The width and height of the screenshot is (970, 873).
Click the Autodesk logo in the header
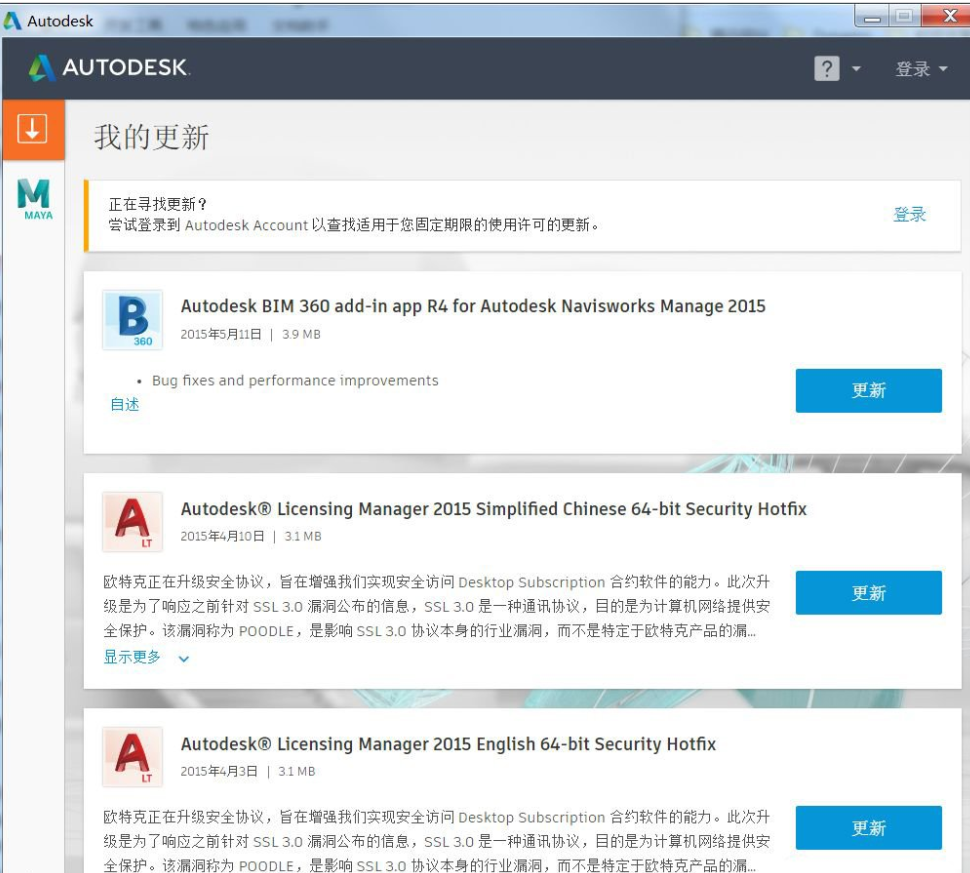pos(109,68)
